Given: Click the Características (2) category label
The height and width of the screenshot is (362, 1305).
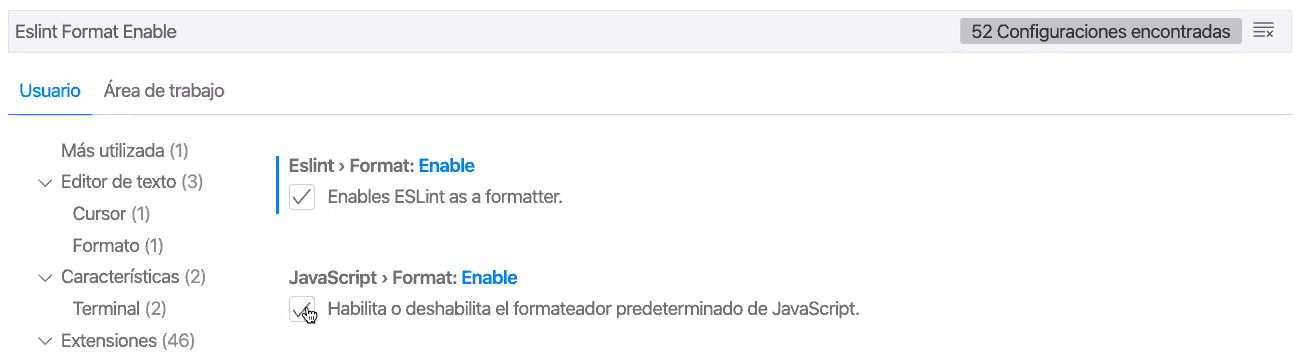Looking at the screenshot, I should (x=132, y=277).
